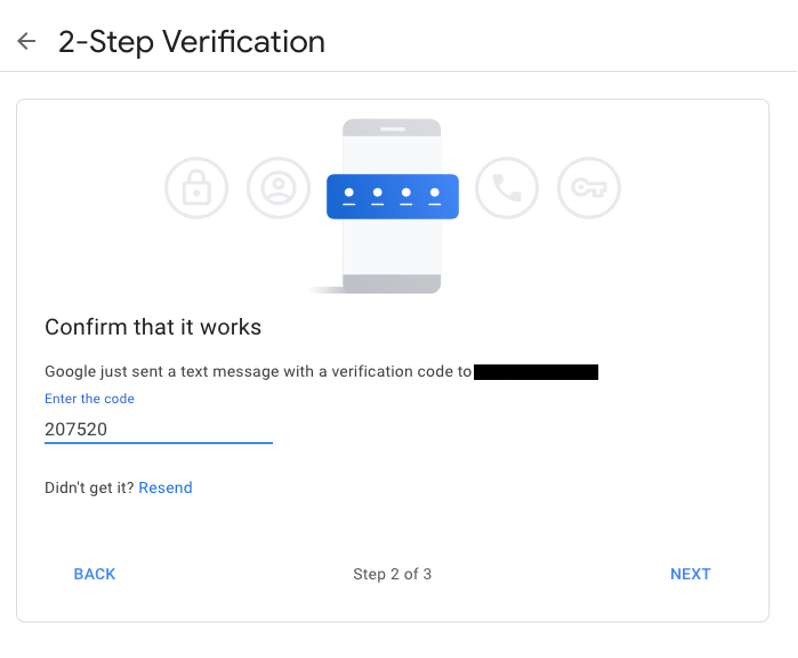798x658 pixels.
Task: Click the Resend link
Action: 165,488
